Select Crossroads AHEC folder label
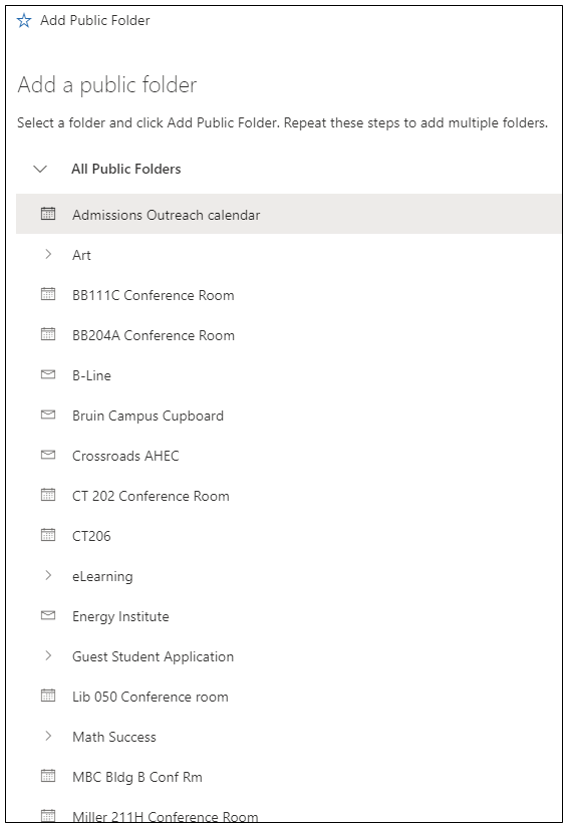 [x=126, y=456]
